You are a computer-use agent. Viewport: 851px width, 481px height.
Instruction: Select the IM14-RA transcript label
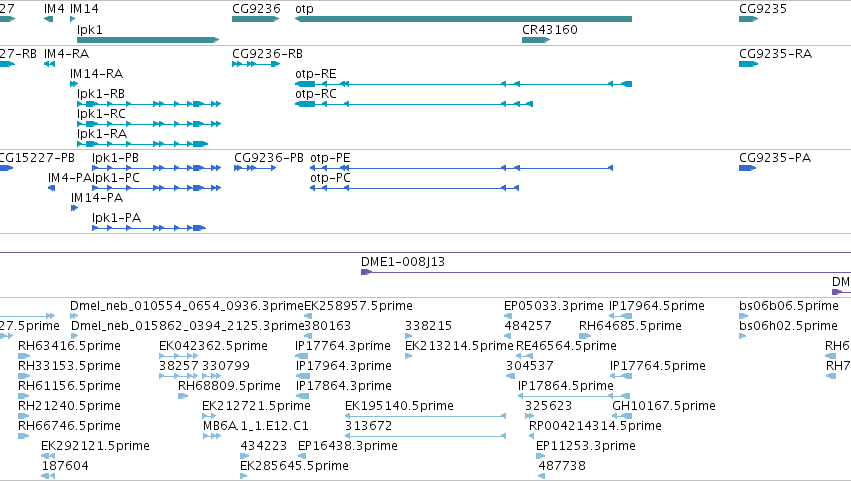[97, 74]
